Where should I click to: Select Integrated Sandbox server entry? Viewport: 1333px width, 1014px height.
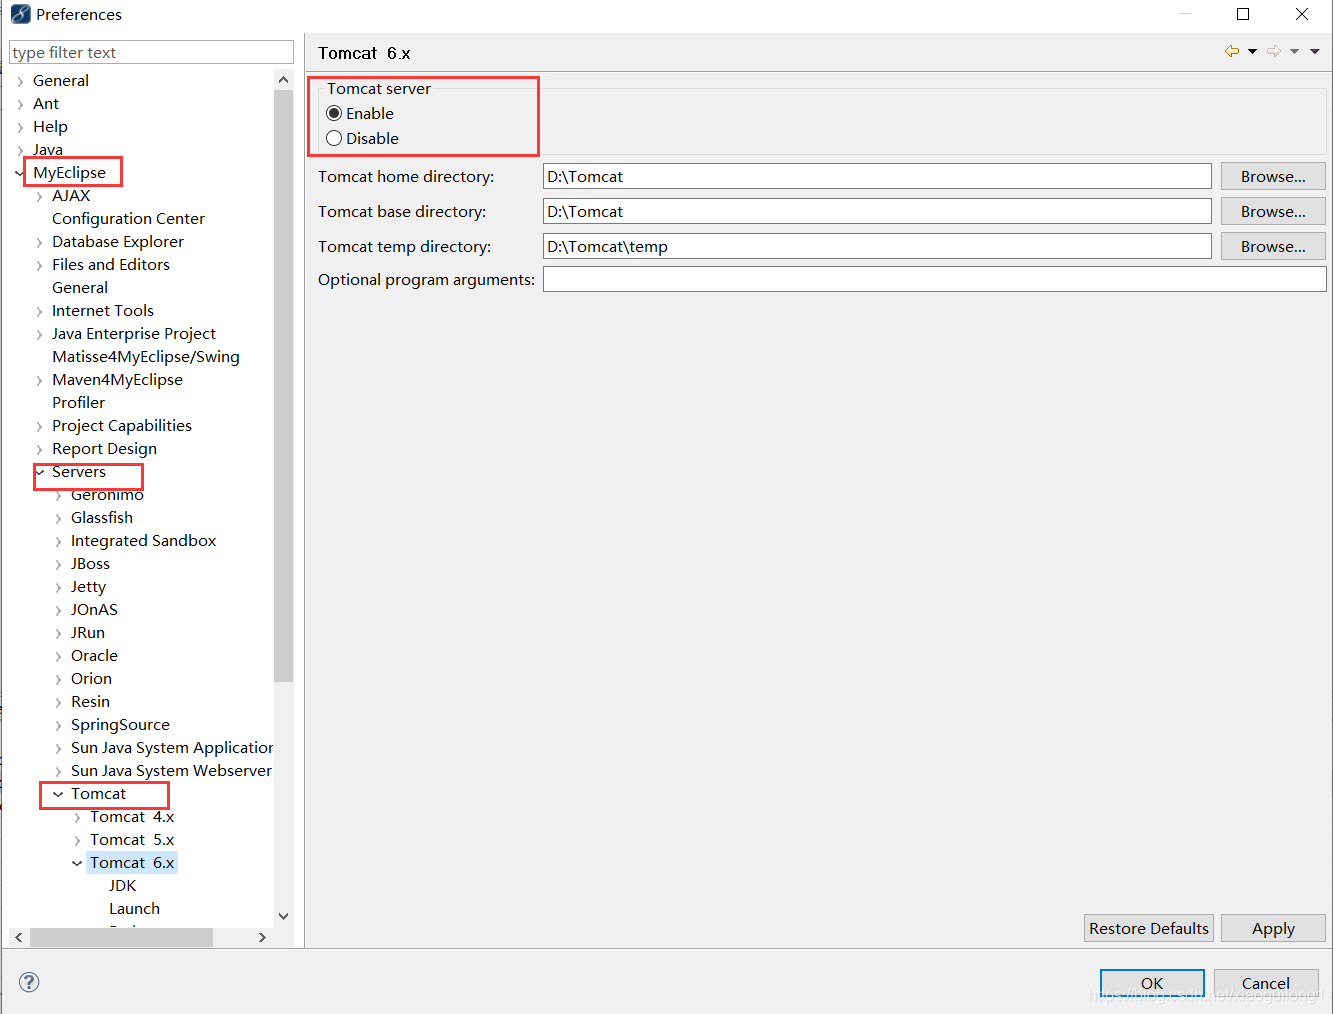[x=143, y=540]
